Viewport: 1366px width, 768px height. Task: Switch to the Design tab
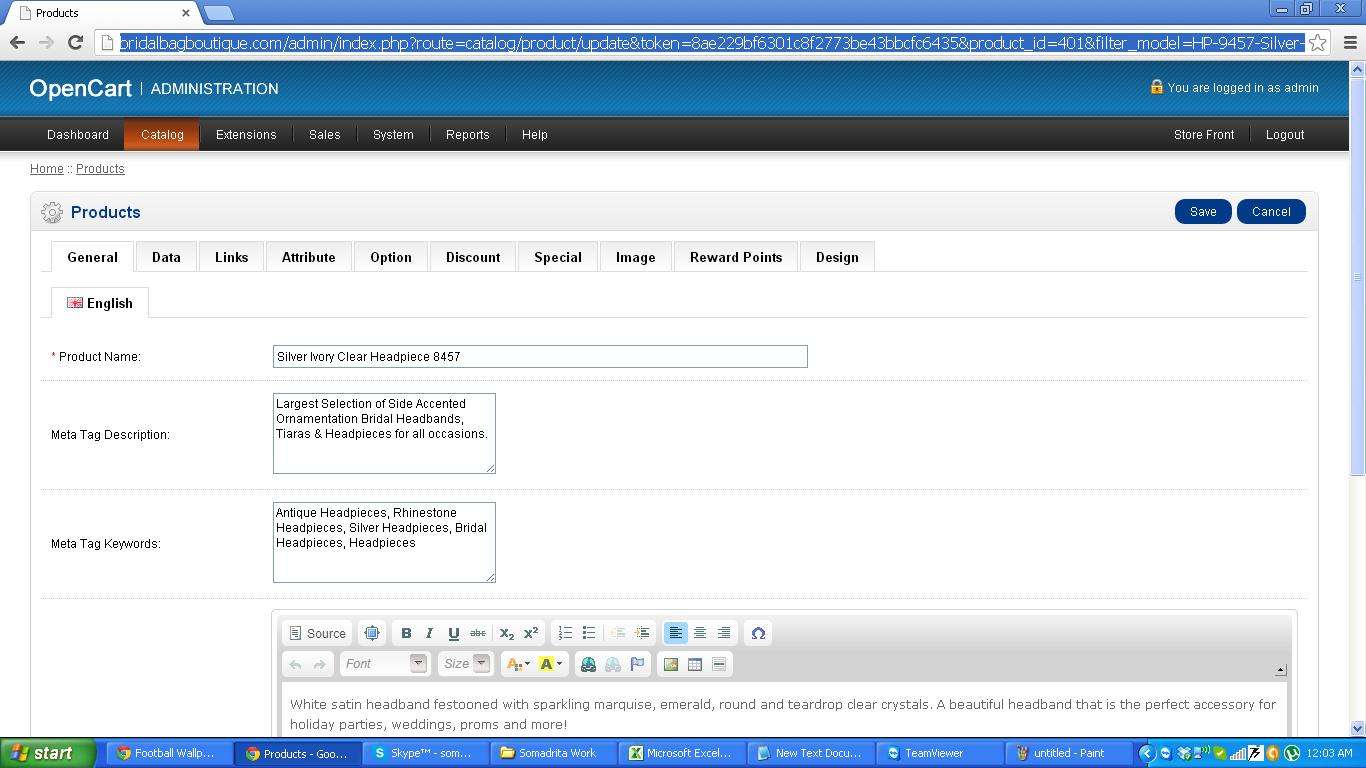(x=837, y=257)
